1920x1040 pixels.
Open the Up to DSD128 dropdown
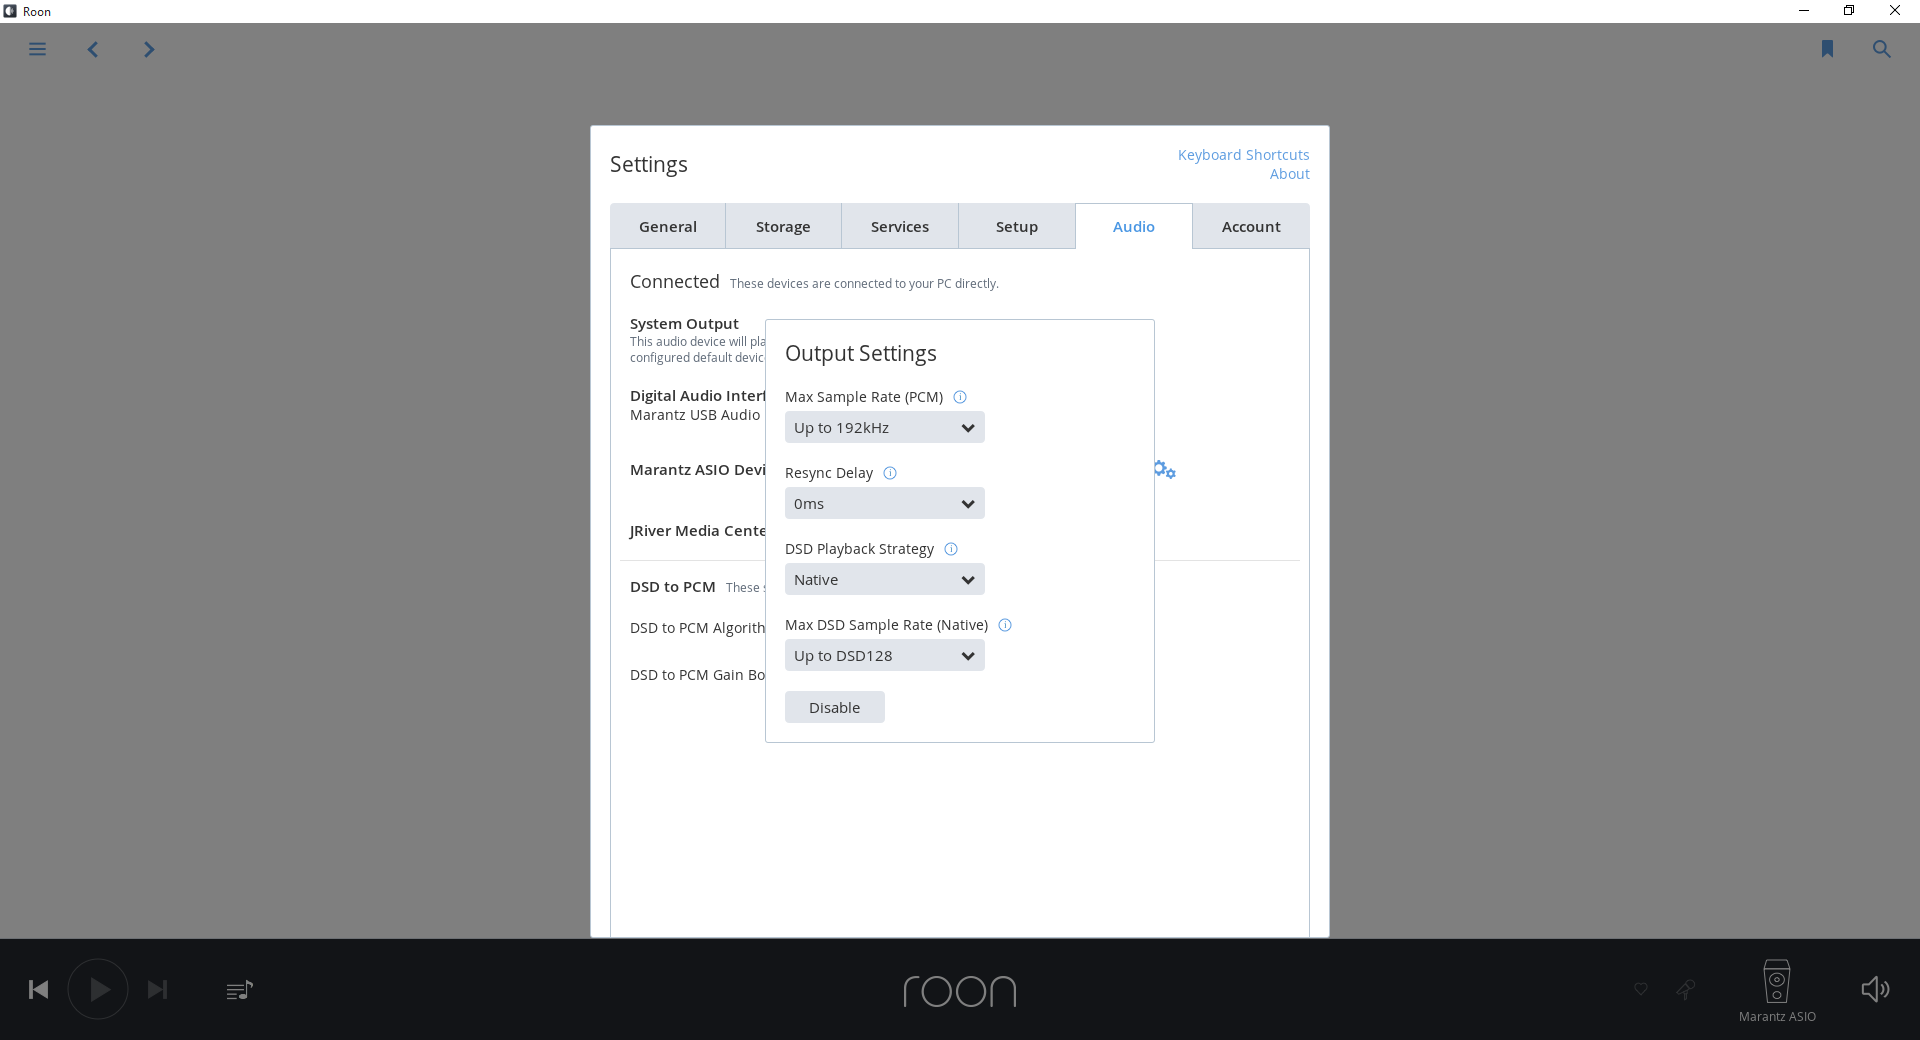885,656
